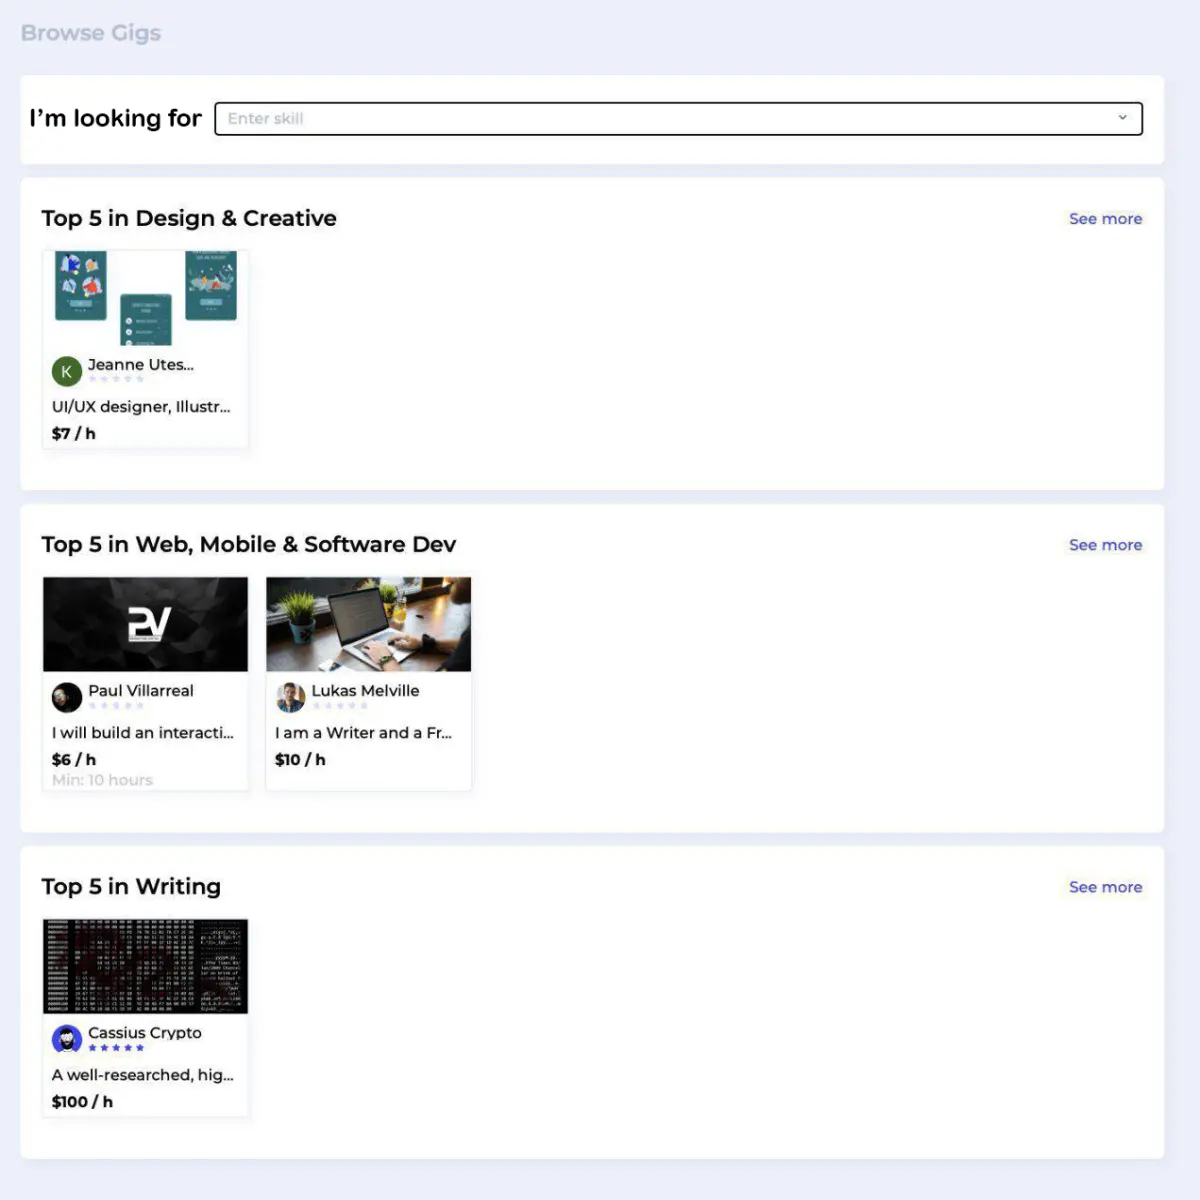Open A well-researched, hig... gig title

click(x=143, y=1075)
